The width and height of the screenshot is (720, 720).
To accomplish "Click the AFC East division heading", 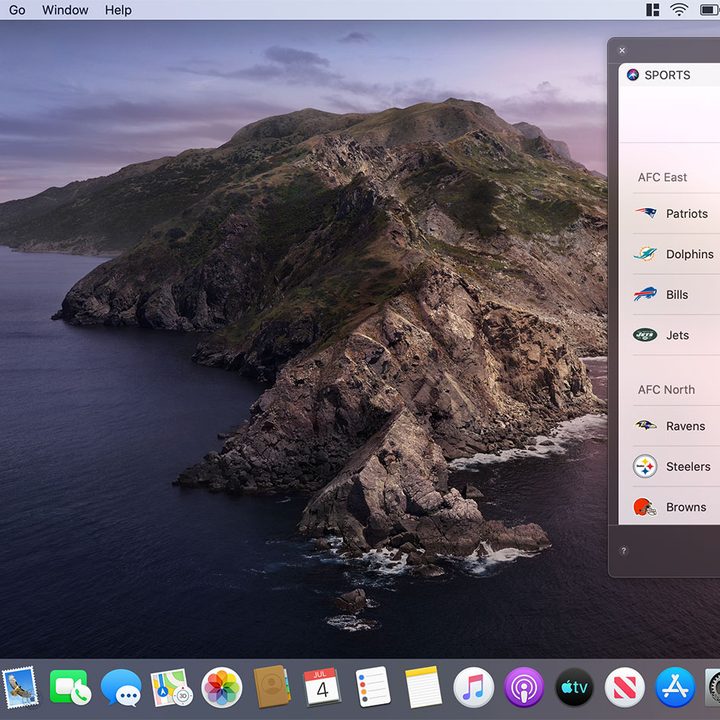I will (662, 177).
